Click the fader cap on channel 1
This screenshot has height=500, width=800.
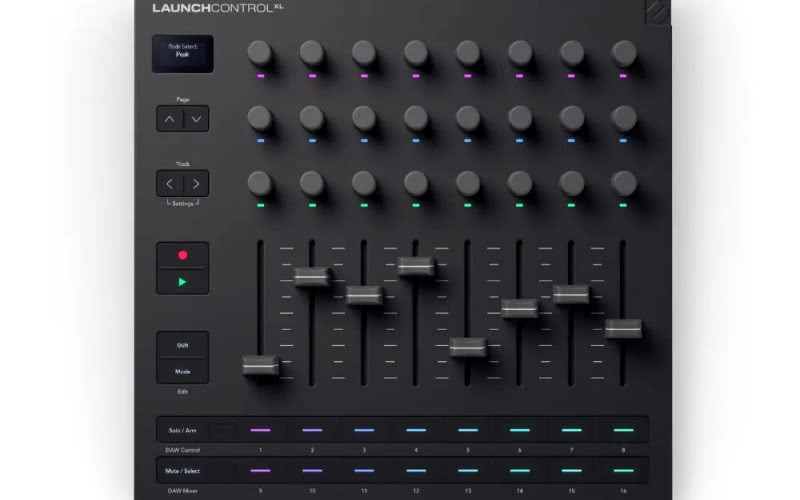click(260, 365)
